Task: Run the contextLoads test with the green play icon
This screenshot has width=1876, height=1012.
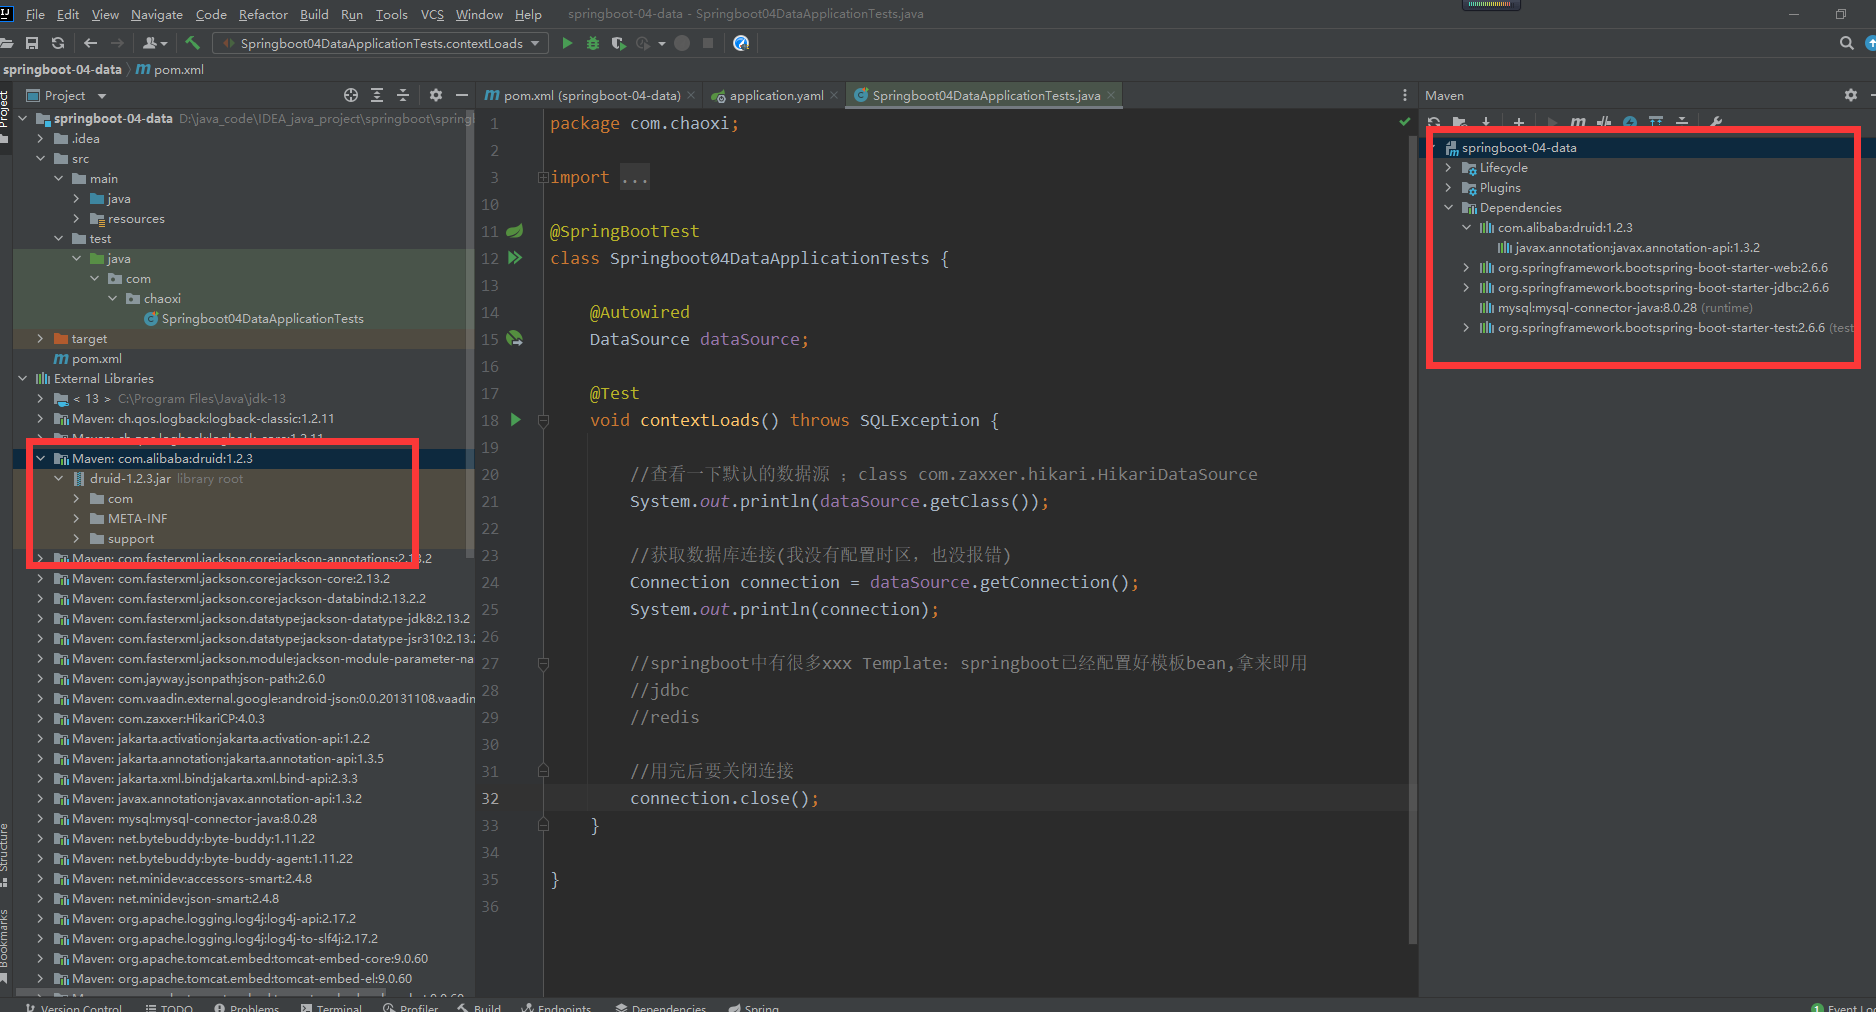Action: point(567,43)
